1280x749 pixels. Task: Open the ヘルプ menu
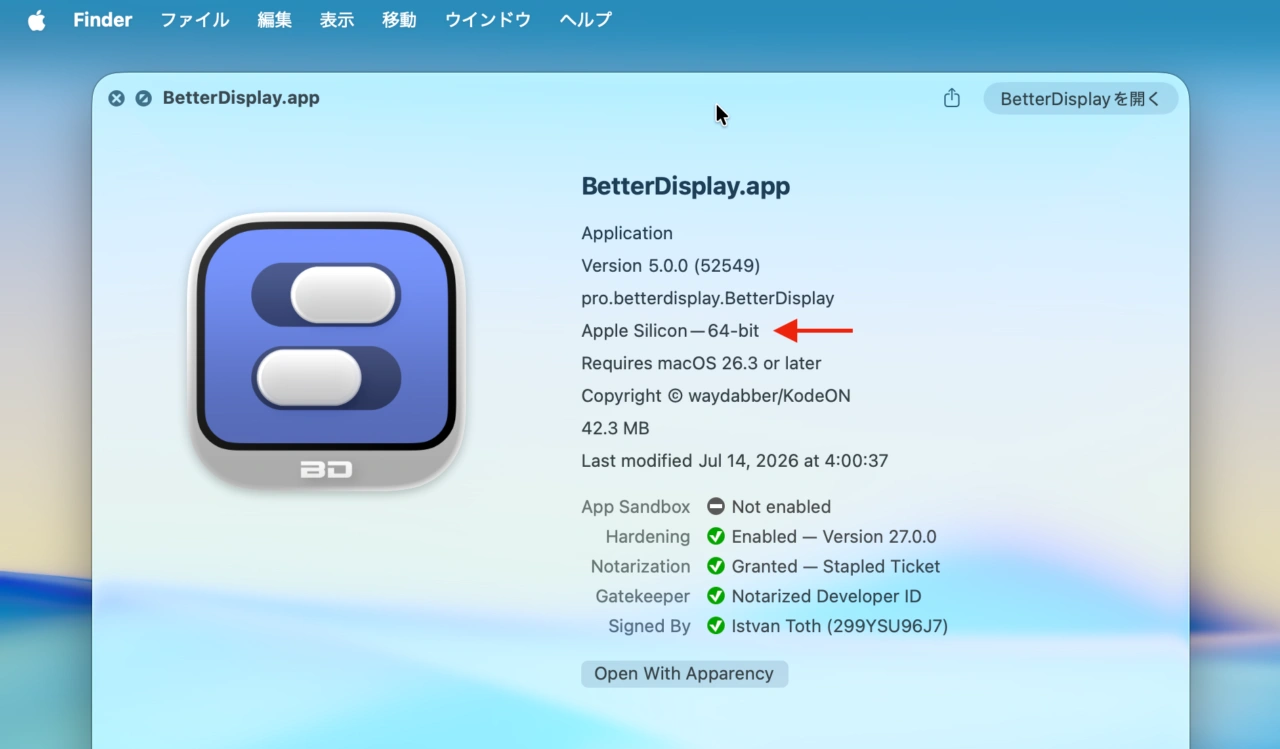click(x=586, y=20)
